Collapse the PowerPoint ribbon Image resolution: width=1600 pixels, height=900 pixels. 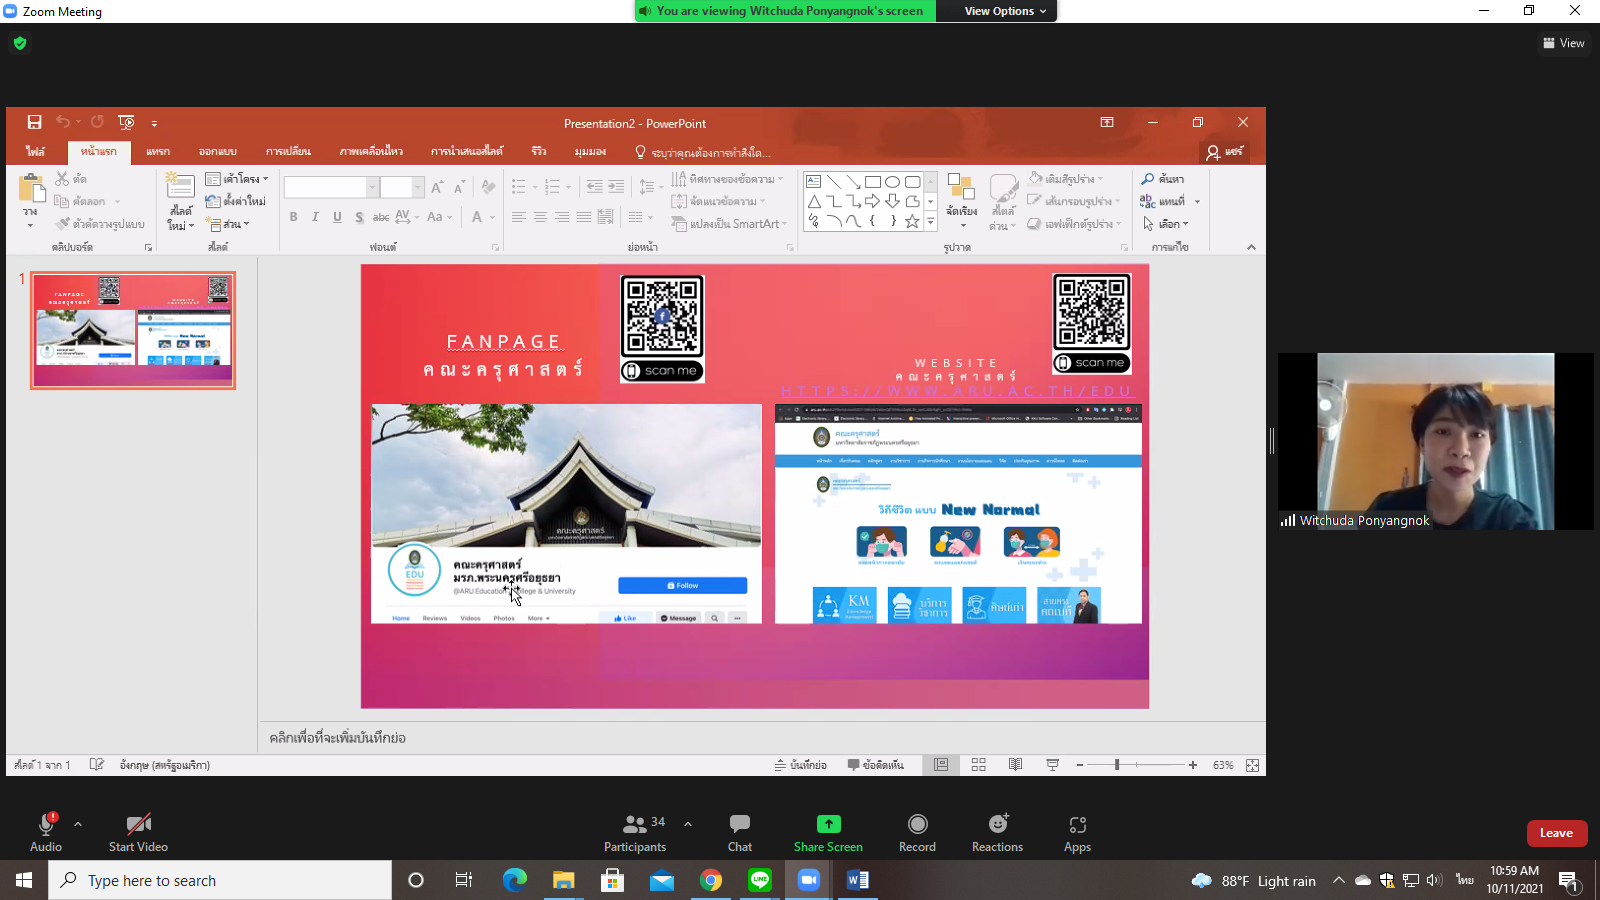point(1251,247)
